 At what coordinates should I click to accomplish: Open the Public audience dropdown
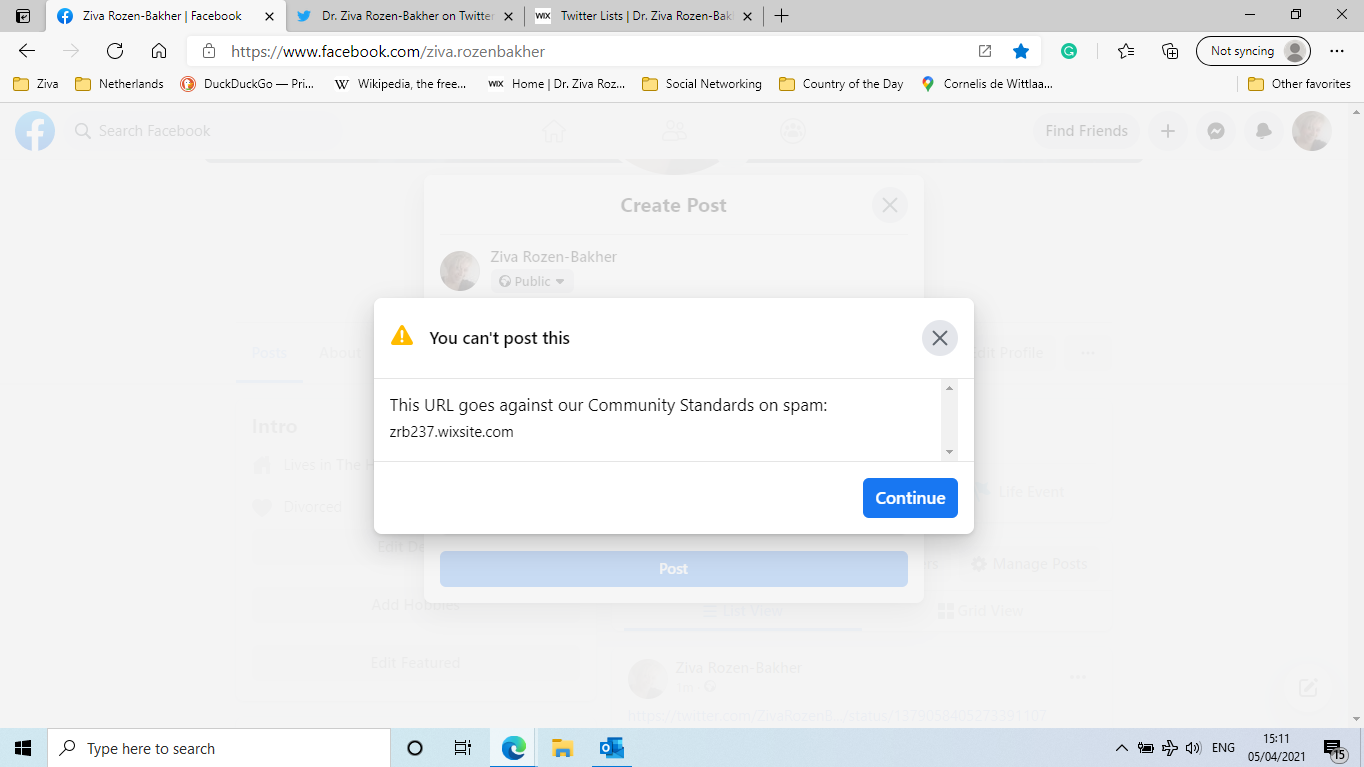point(532,282)
